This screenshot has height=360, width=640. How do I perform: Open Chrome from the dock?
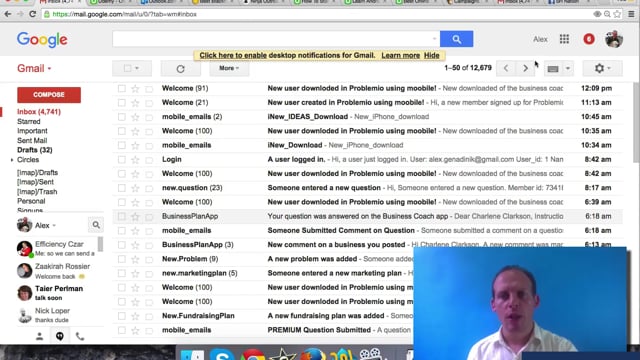[x=253, y=354]
